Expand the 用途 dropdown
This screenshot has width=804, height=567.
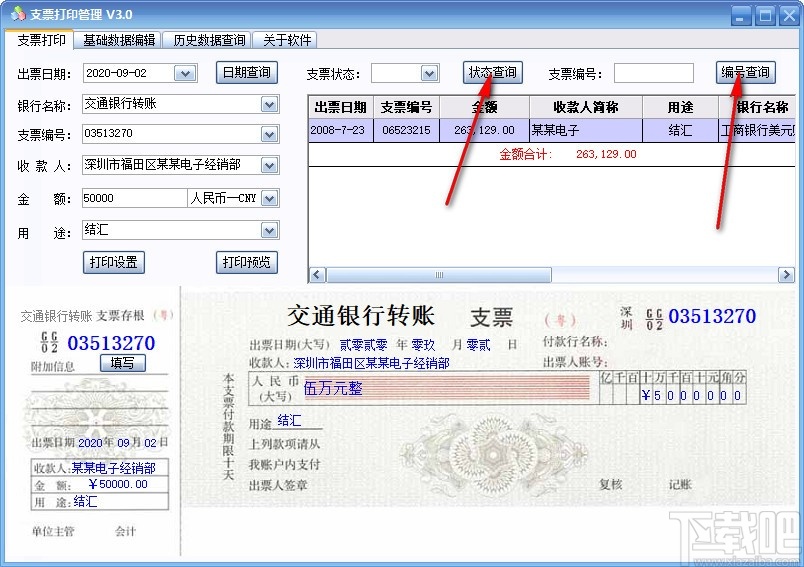pos(269,230)
